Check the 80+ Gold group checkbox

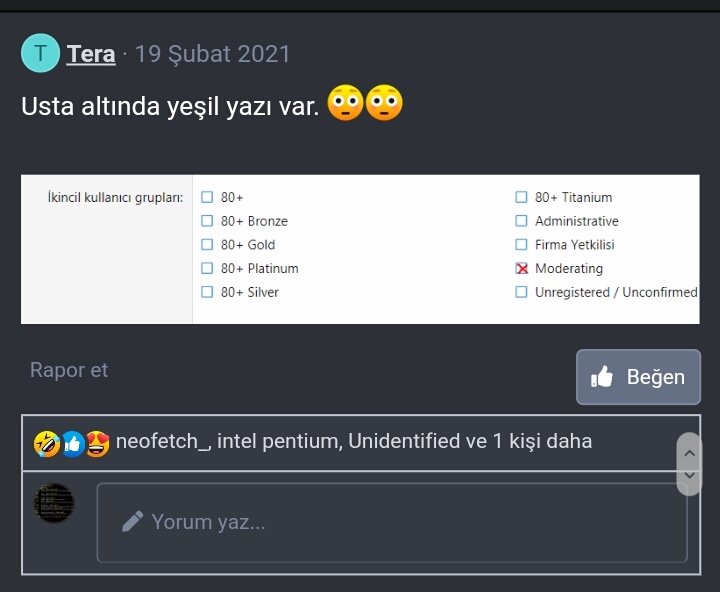[207, 245]
